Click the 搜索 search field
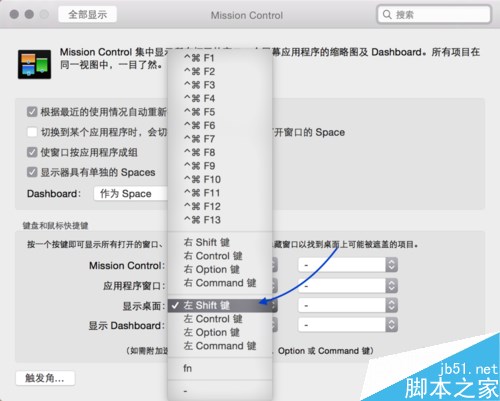 [x=434, y=14]
